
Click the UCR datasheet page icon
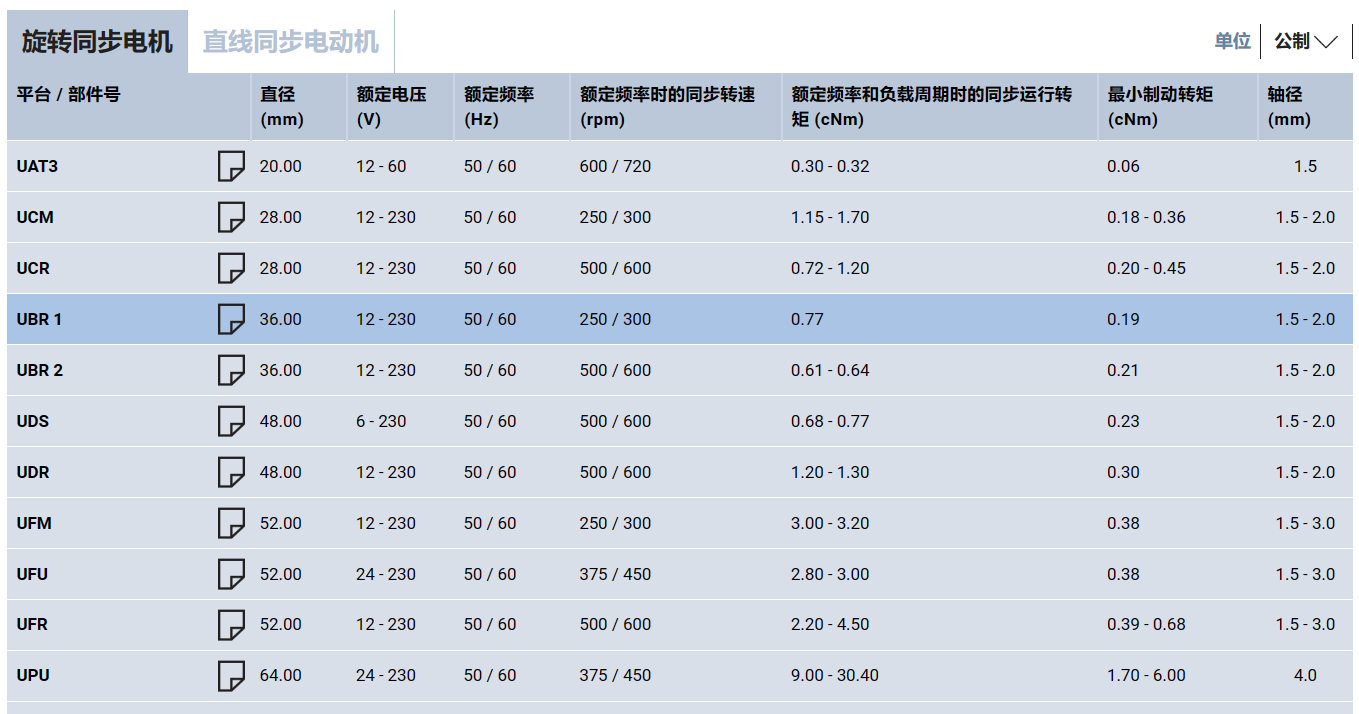tap(231, 268)
